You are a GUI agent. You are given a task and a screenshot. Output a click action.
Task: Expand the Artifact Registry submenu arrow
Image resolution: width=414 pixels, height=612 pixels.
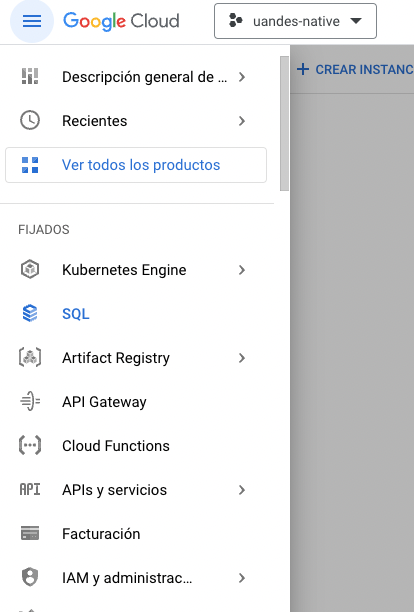point(242,358)
